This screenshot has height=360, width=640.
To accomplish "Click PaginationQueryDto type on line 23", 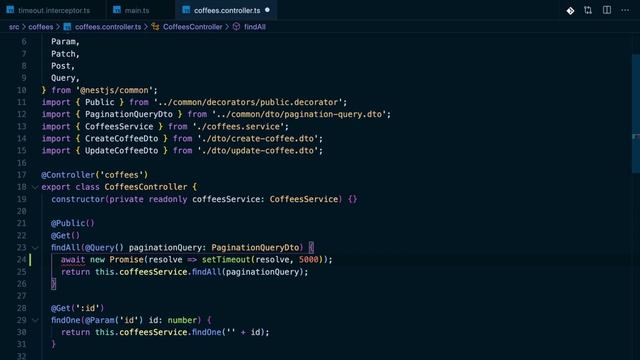I will click(x=255, y=248).
